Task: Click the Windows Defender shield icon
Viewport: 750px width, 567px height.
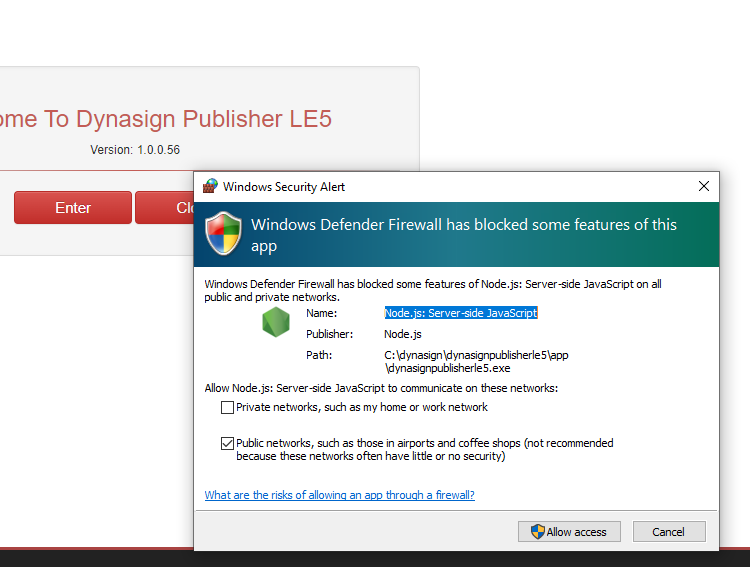Action: point(223,233)
